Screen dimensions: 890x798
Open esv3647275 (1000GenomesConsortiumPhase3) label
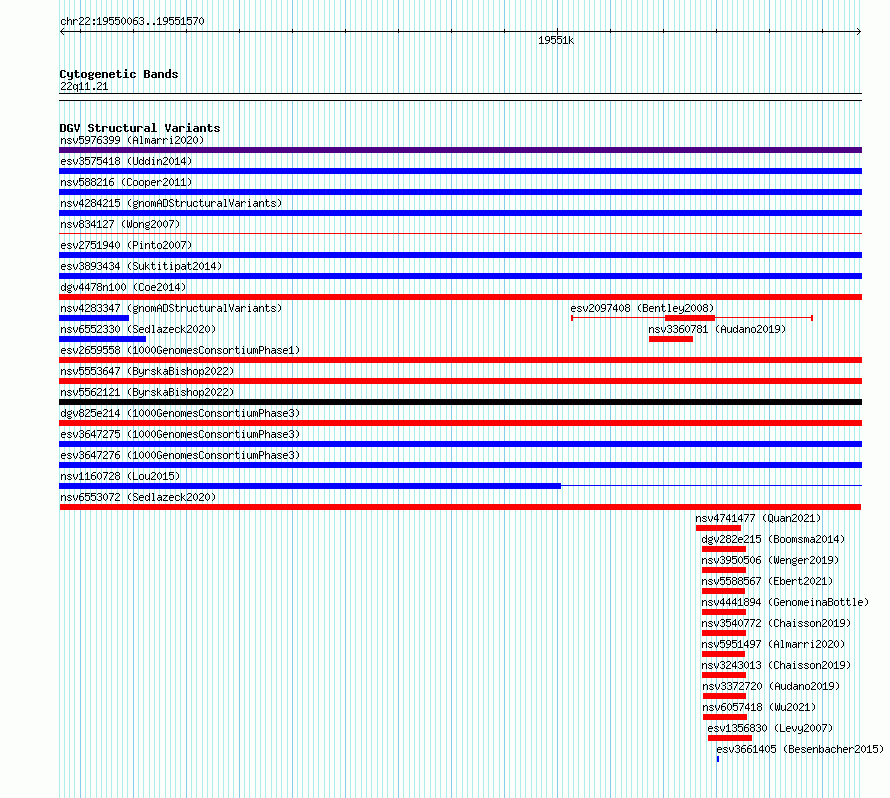point(180,434)
